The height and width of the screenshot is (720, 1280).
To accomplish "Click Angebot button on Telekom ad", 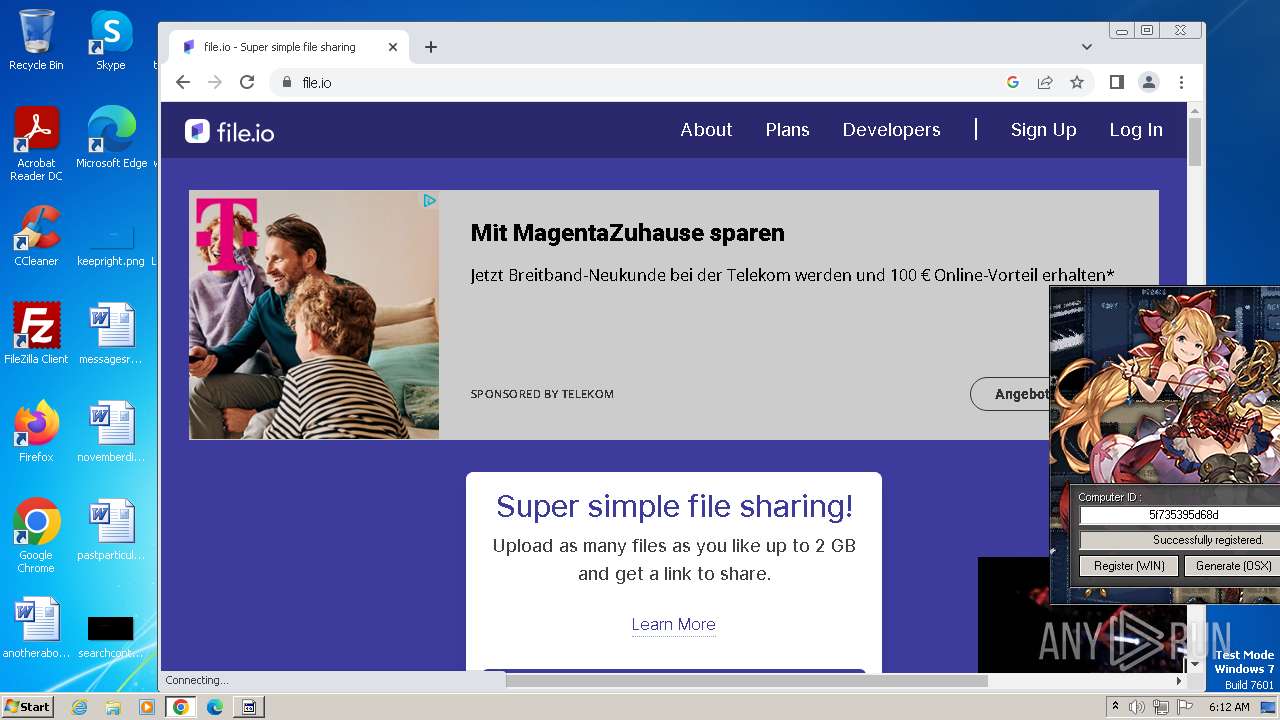I will (x=1010, y=394).
